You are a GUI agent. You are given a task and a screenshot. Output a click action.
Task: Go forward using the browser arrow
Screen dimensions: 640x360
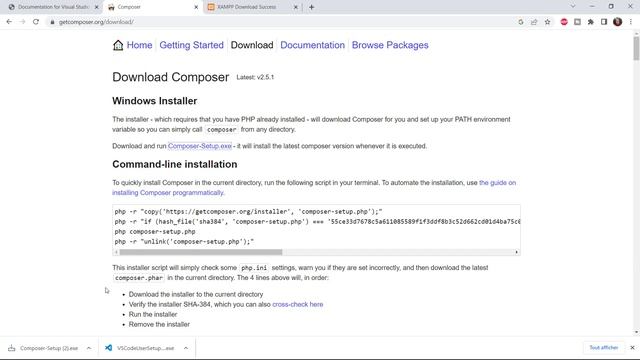(x=22, y=22)
